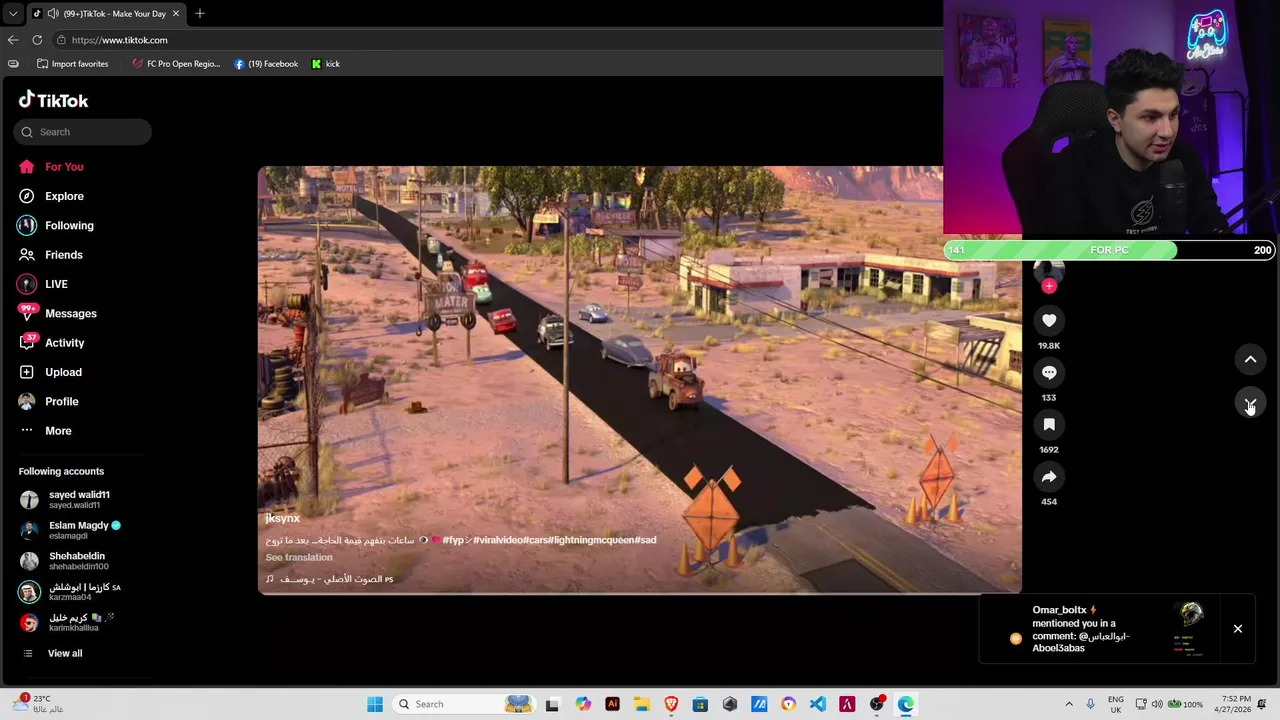Image resolution: width=1280 pixels, height=720 pixels.
Task: Open a new browser tab
Action: pos(200,14)
